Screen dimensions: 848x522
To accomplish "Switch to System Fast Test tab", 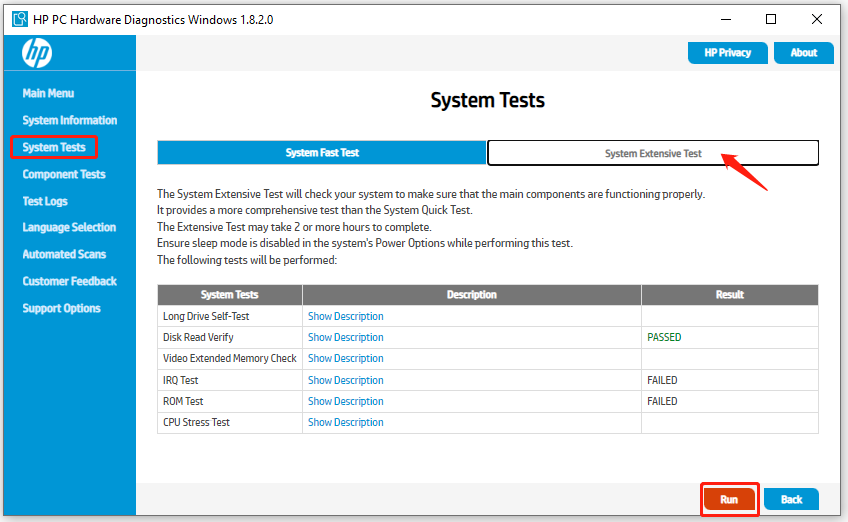I will point(322,153).
